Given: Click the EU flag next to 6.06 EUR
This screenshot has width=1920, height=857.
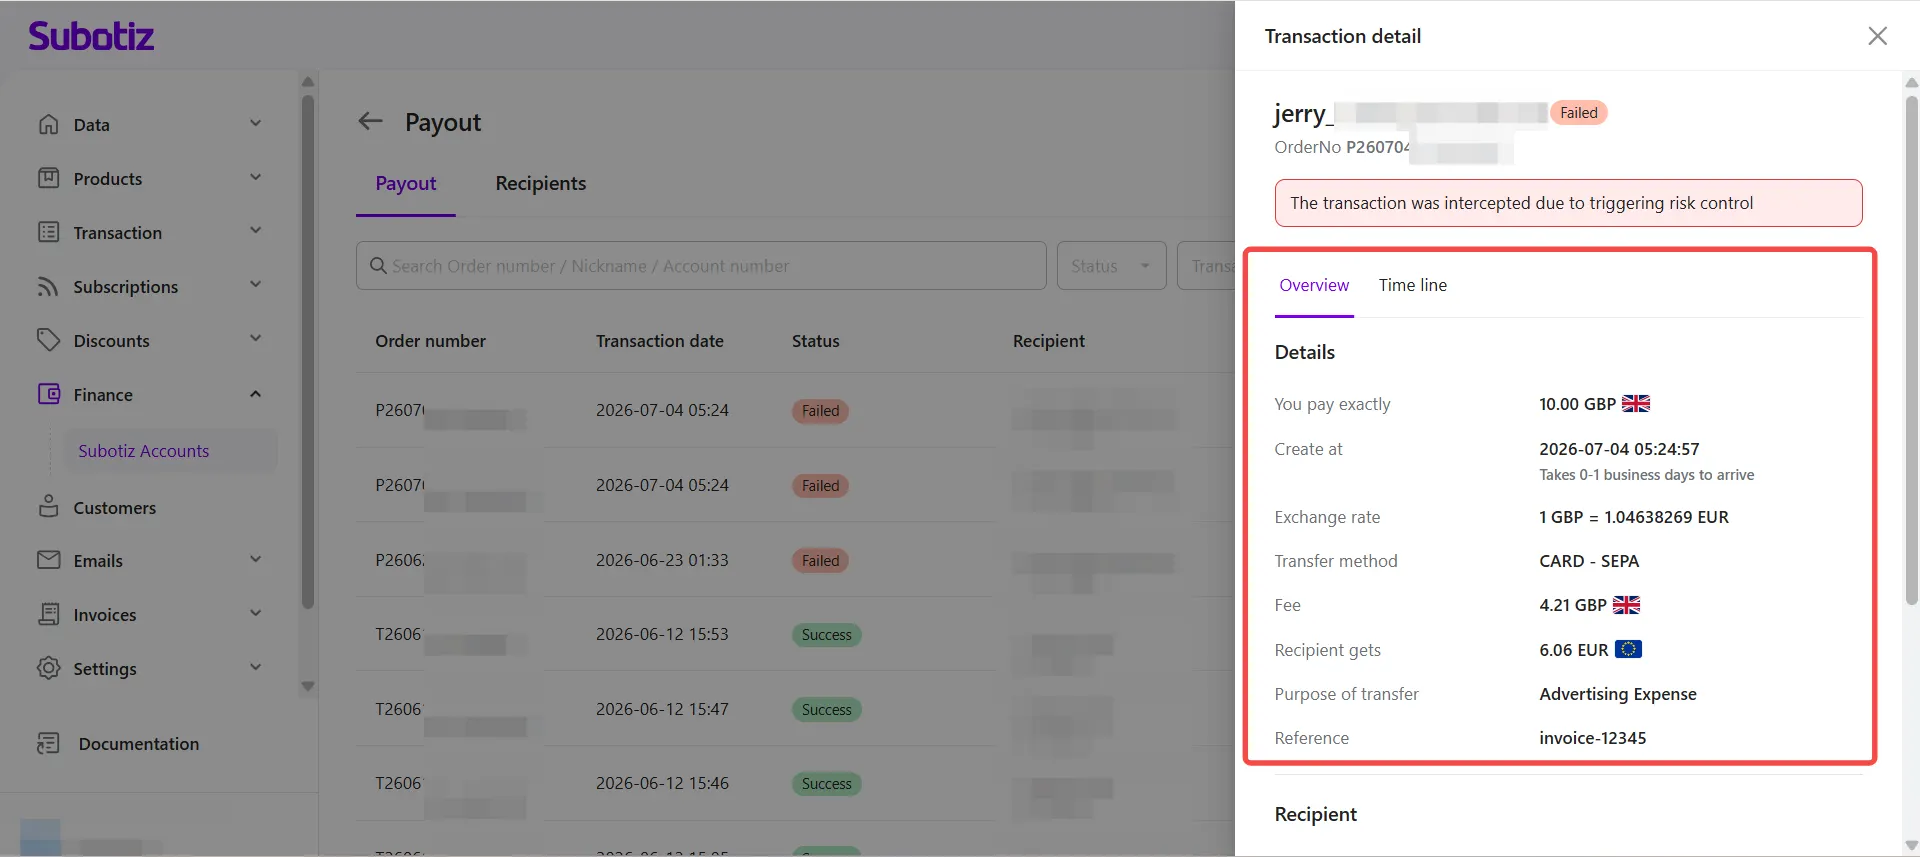Looking at the screenshot, I should [1628, 650].
